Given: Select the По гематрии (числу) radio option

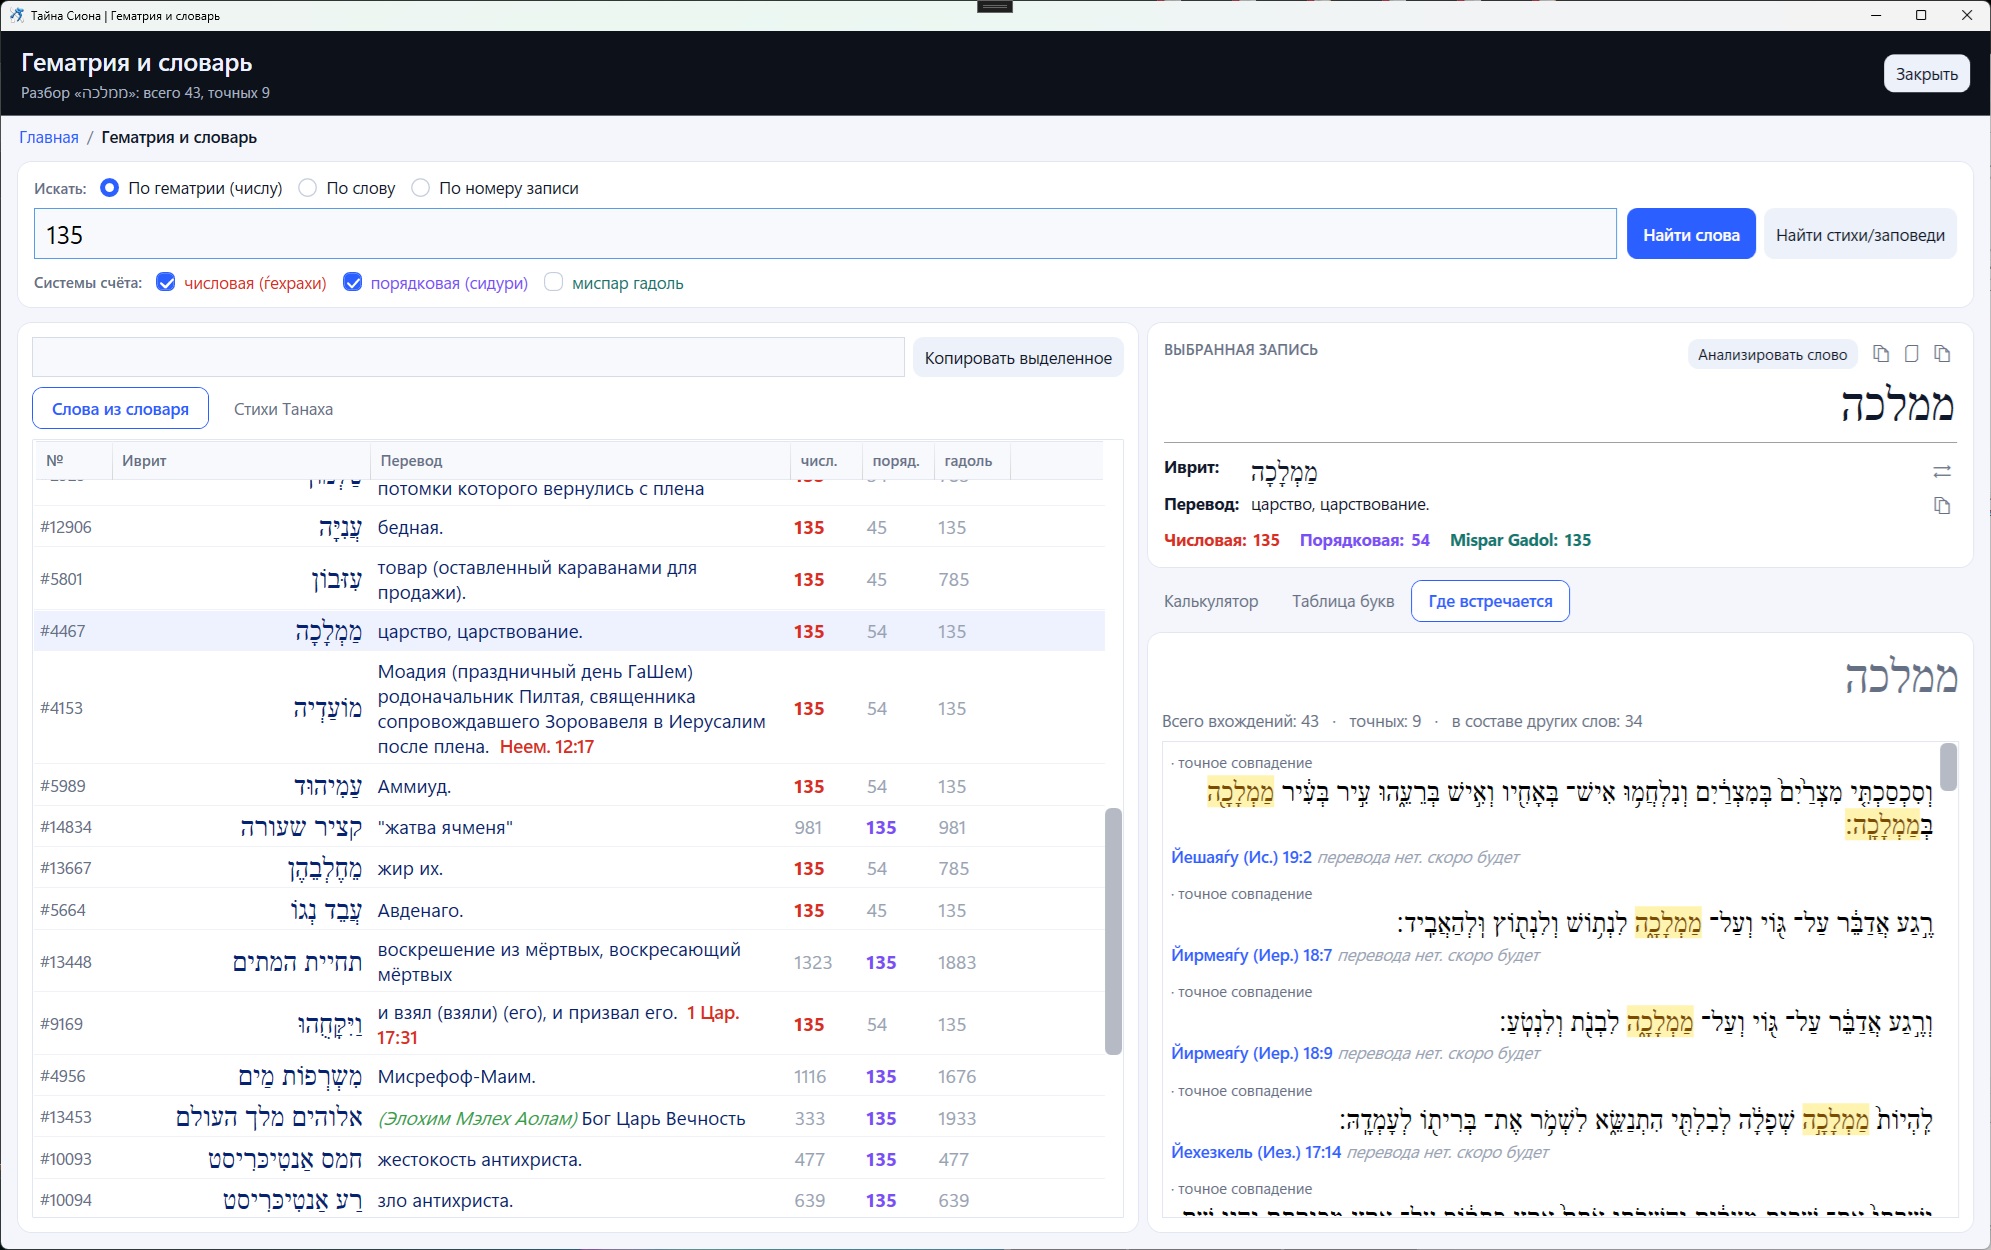Looking at the screenshot, I should click(110, 188).
